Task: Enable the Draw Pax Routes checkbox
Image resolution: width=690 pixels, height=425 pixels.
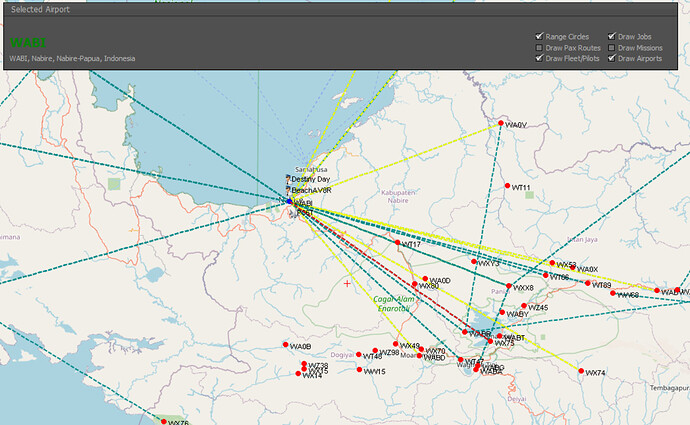Action: (x=539, y=48)
